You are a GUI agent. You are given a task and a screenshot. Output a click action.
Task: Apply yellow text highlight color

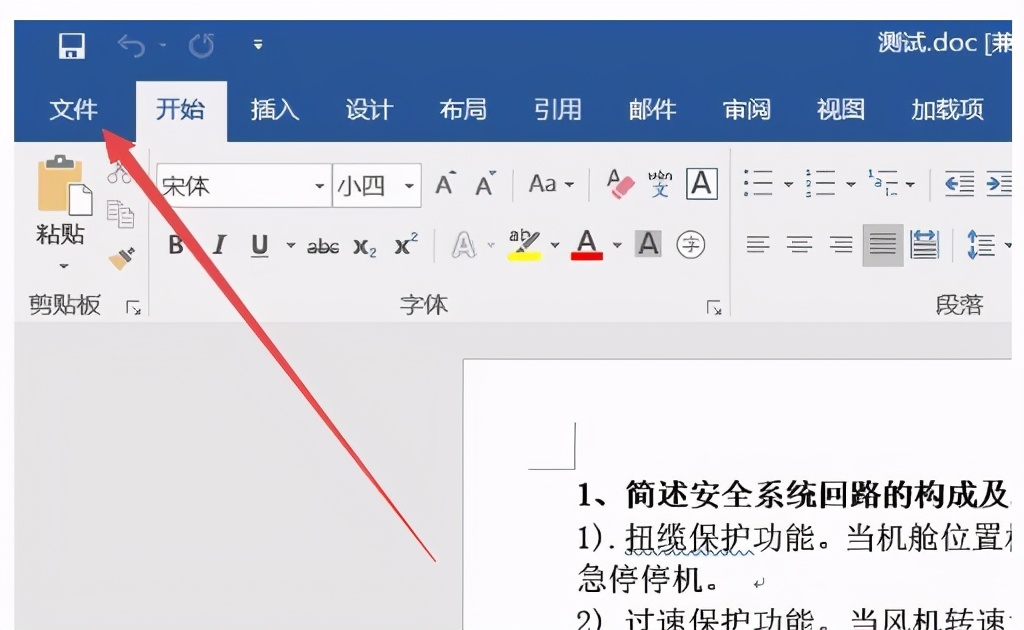point(522,243)
